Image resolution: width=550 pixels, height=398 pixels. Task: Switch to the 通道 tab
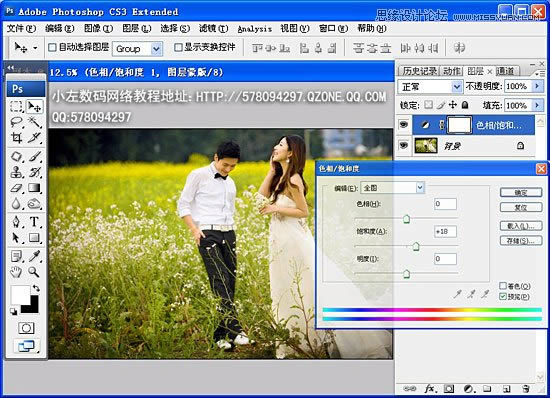click(x=505, y=71)
